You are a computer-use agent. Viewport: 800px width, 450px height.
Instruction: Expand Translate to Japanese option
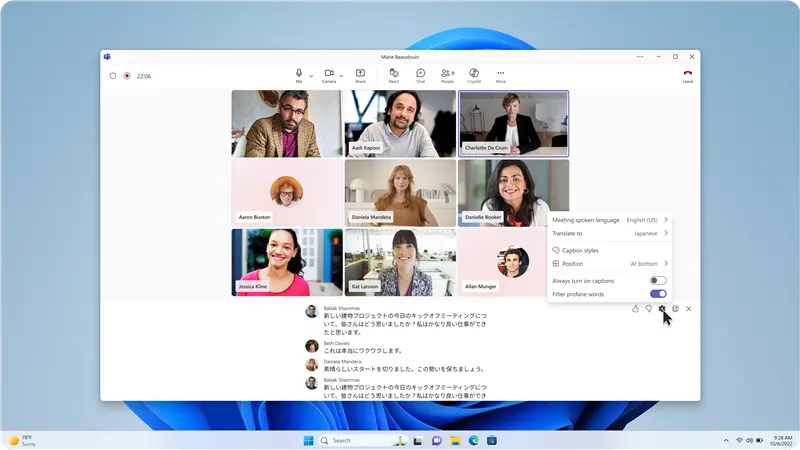coord(610,233)
